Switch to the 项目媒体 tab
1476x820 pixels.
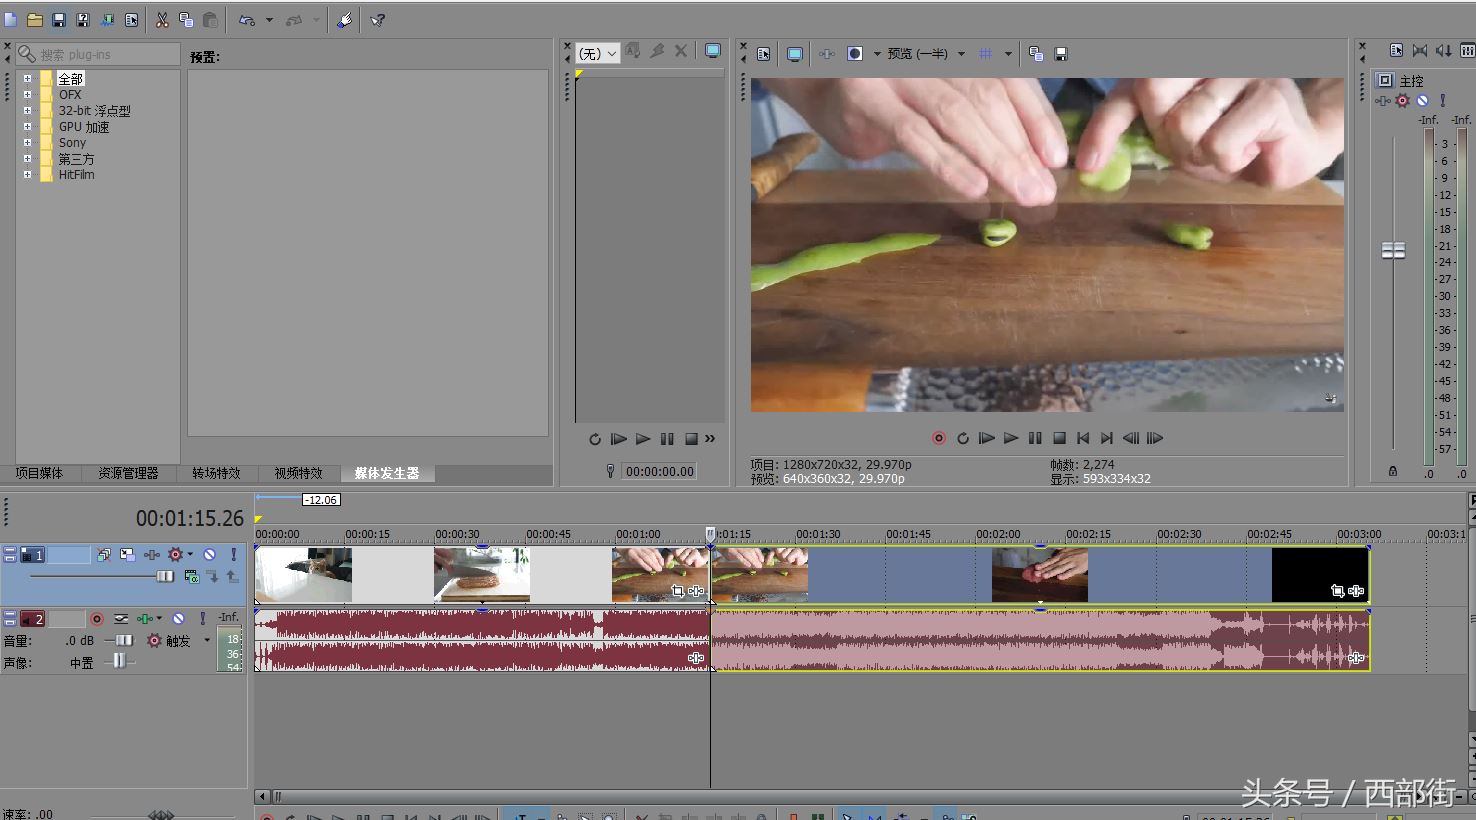click(39, 473)
